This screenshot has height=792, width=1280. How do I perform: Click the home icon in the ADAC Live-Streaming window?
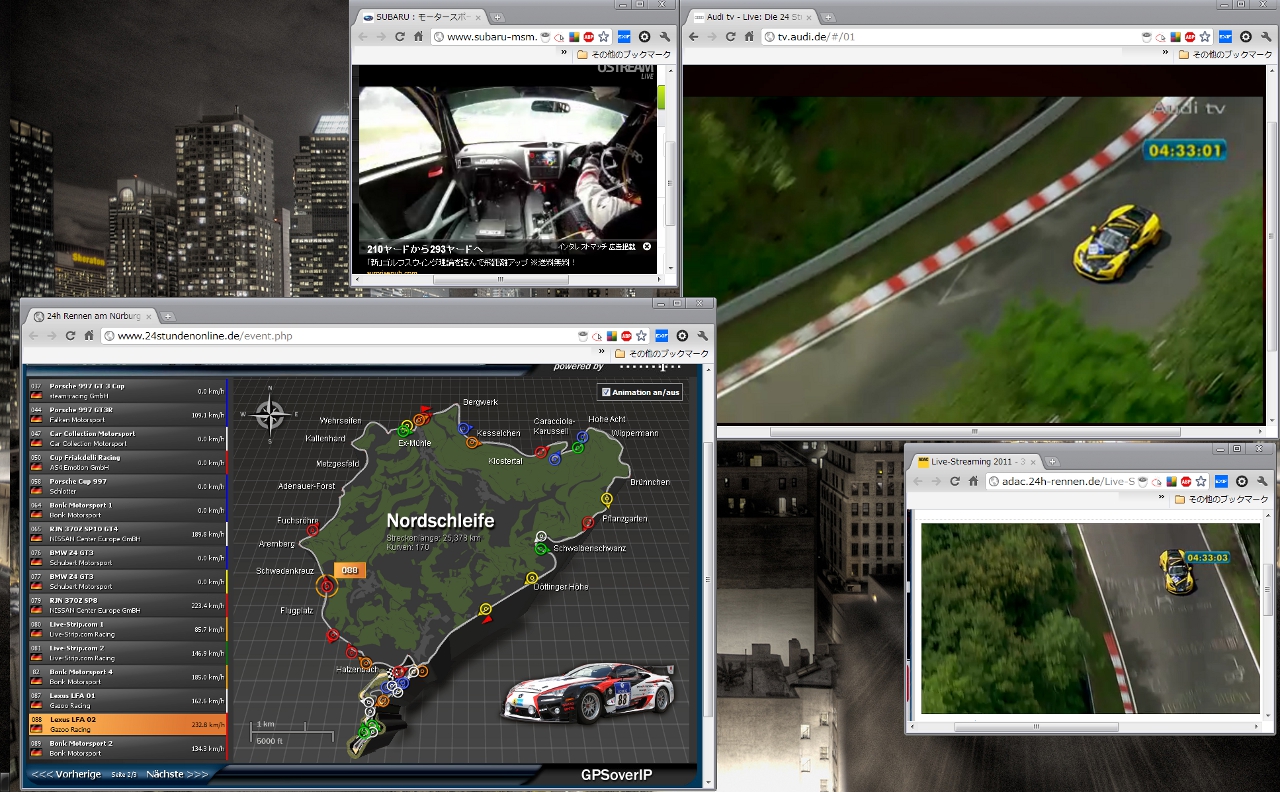tap(973, 481)
